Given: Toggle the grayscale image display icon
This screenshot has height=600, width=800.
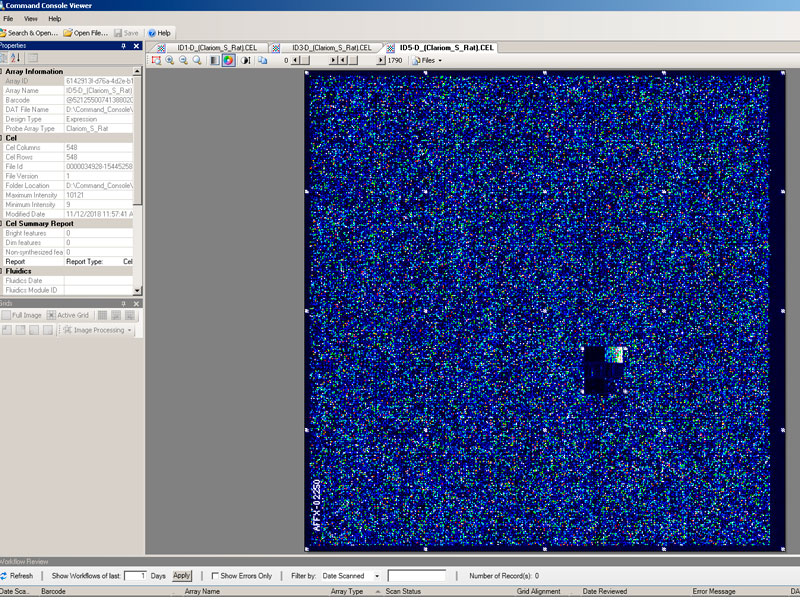Looking at the screenshot, I should [x=214, y=60].
